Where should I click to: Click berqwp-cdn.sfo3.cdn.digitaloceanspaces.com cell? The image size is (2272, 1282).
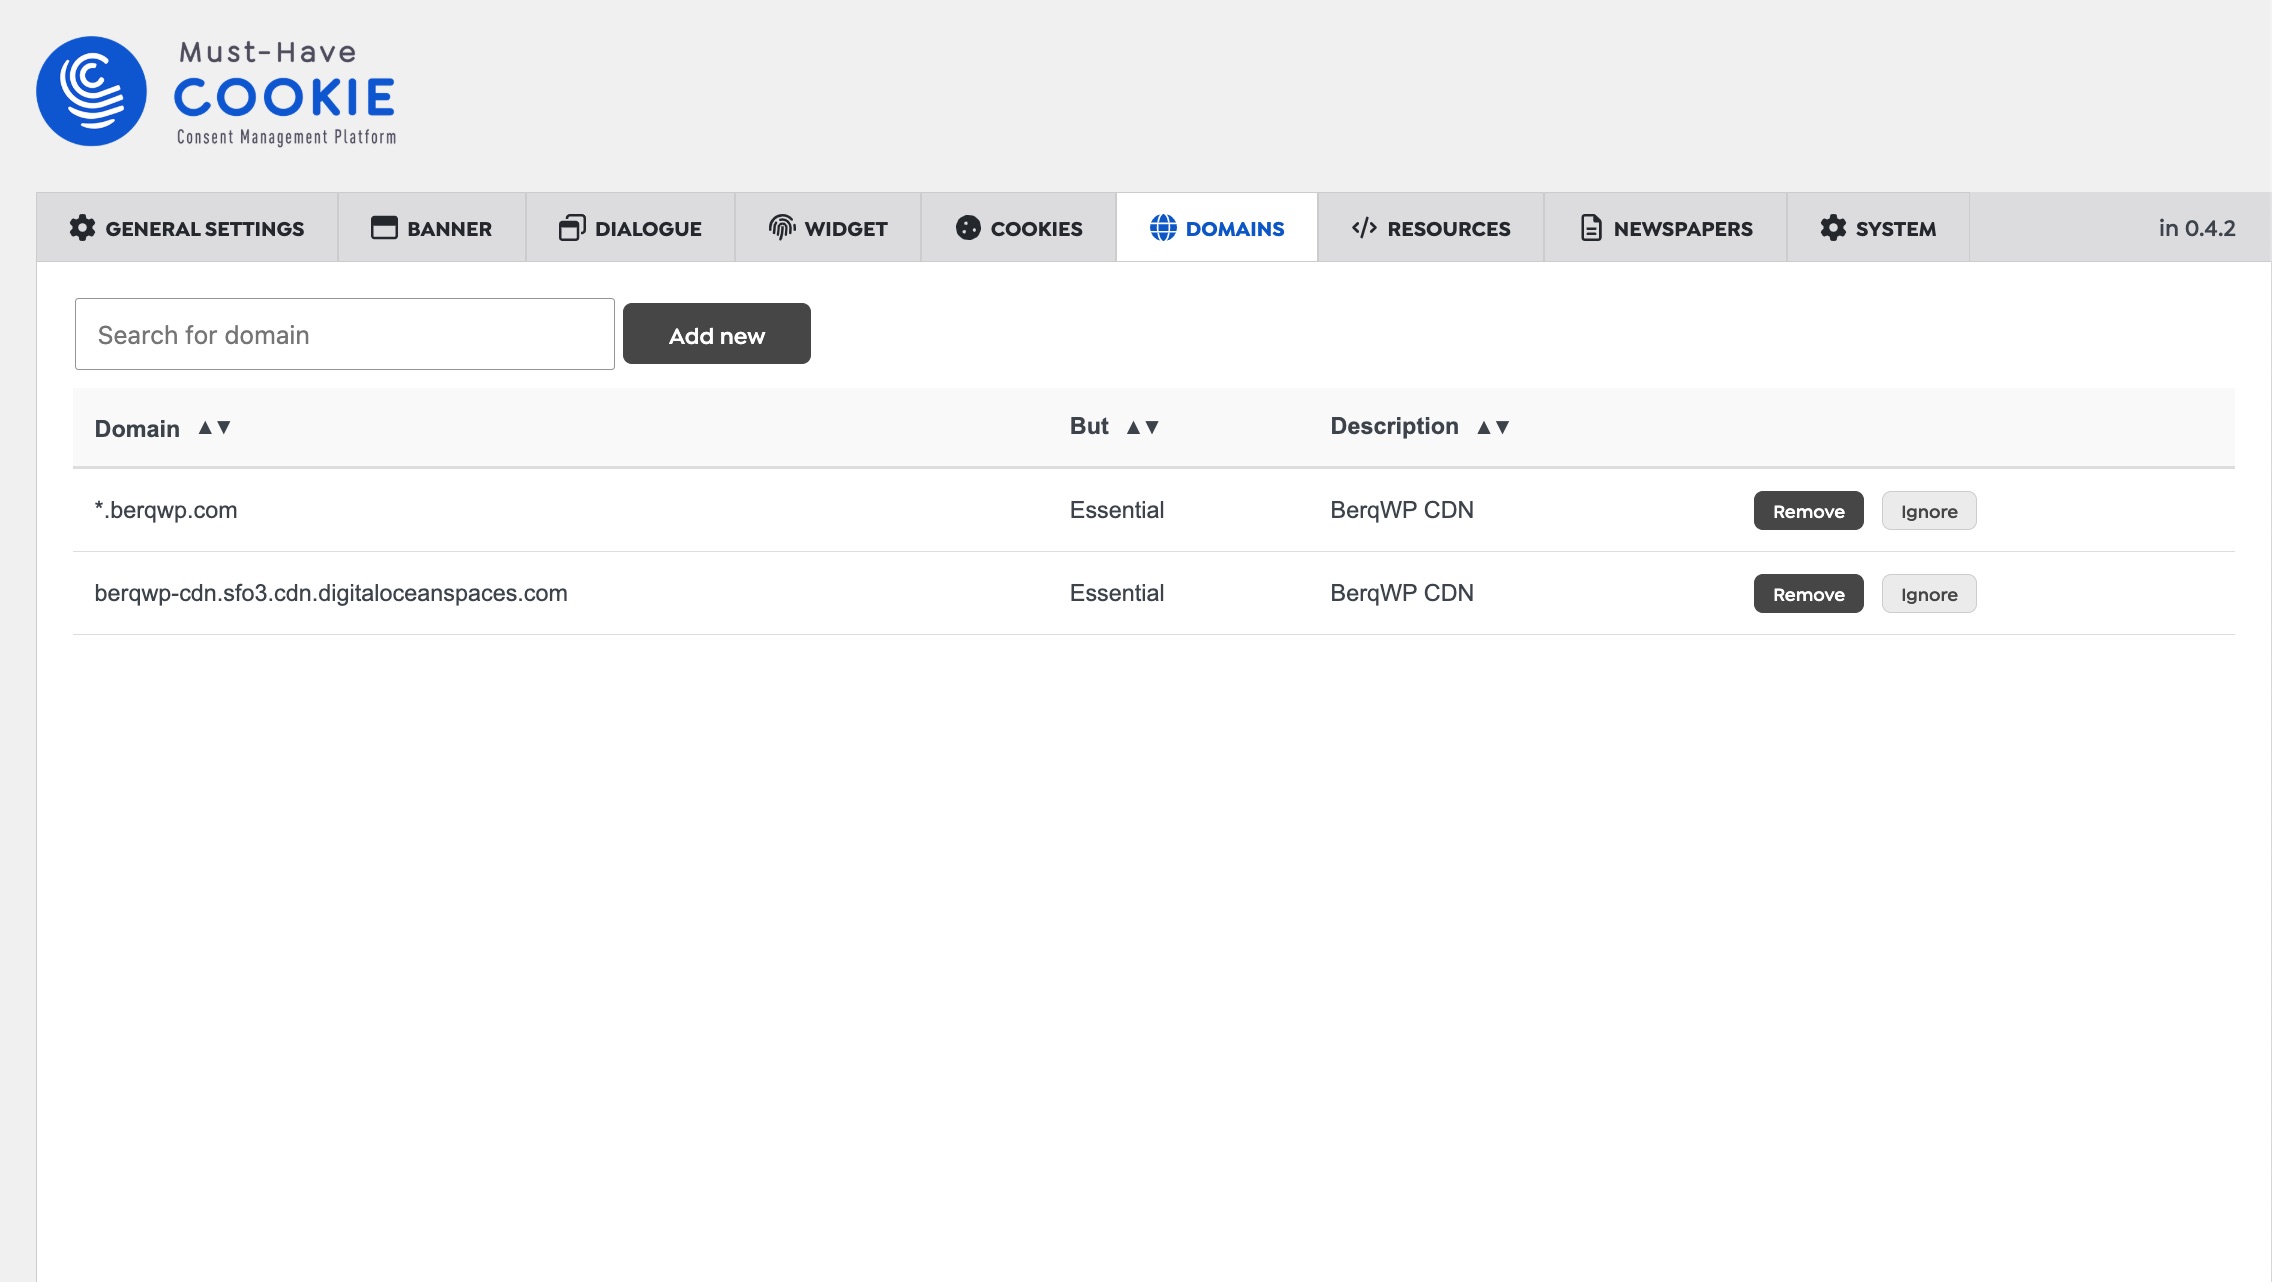(x=331, y=593)
